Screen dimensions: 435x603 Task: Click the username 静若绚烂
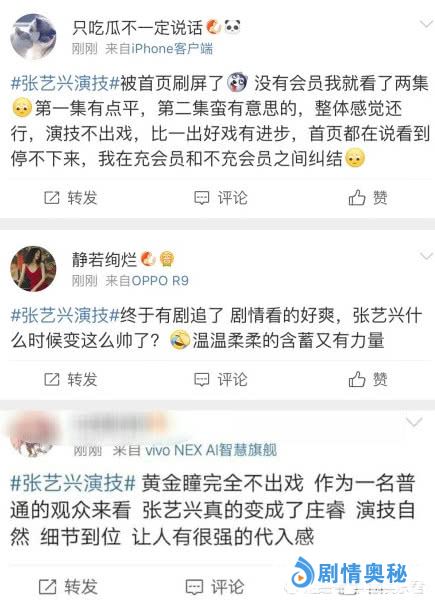click(104, 260)
